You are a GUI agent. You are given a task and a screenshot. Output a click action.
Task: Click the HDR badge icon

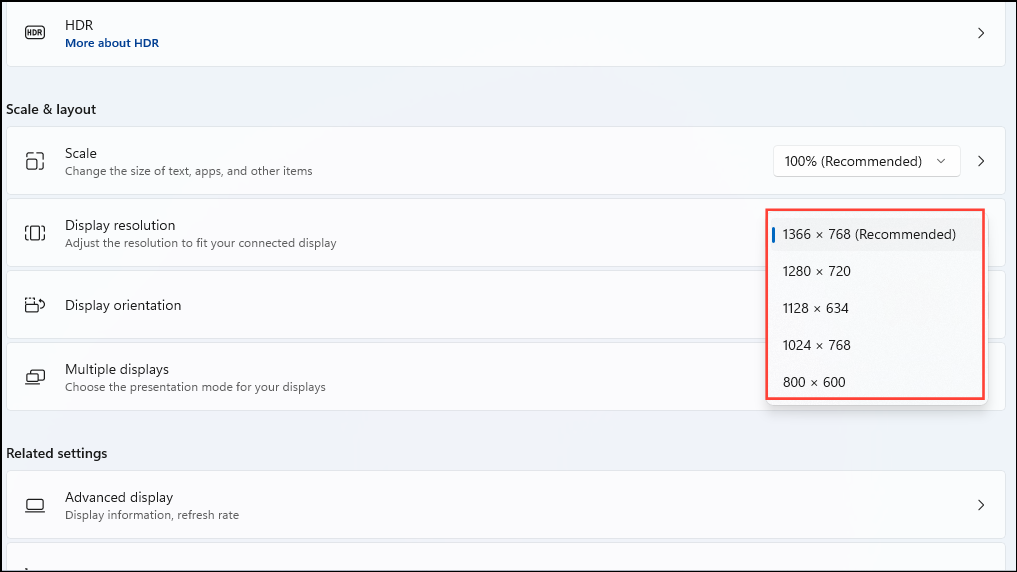[x=35, y=33]
